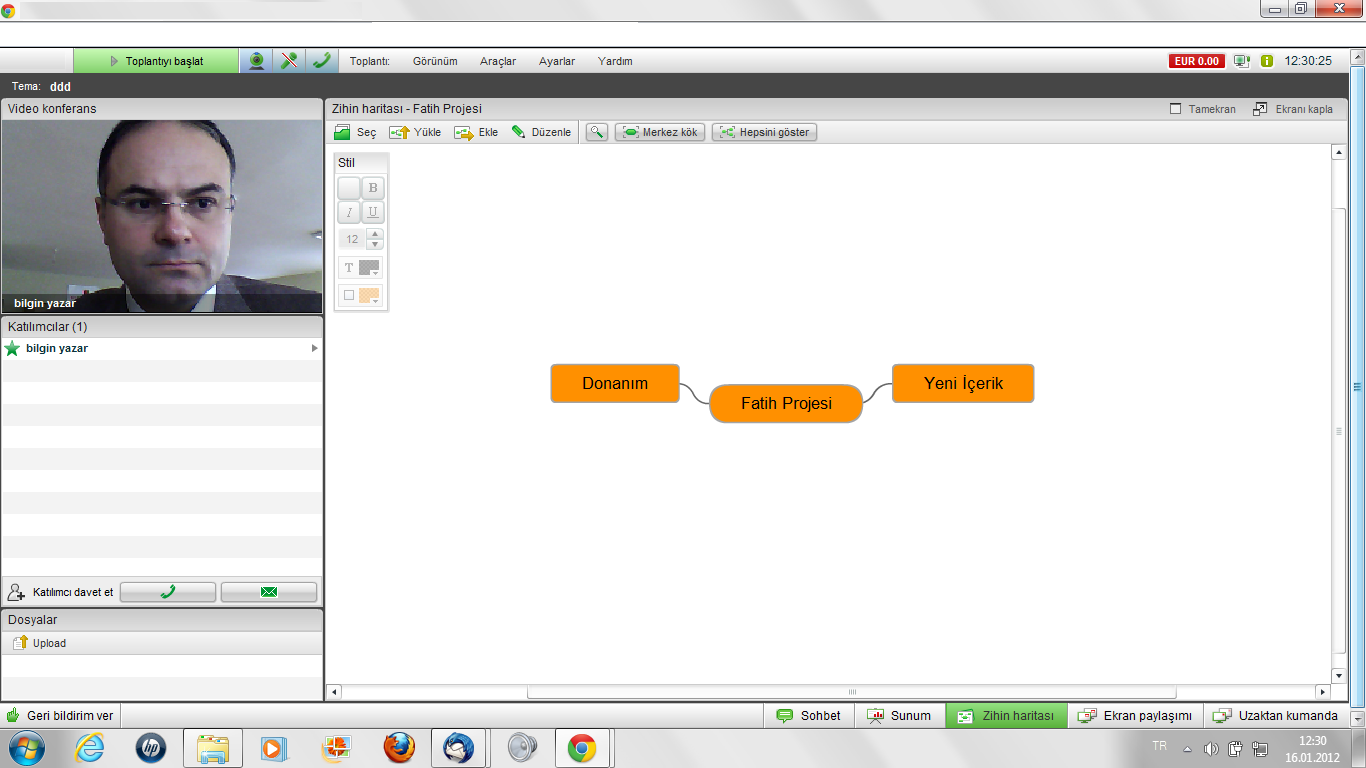Click Katılımcı davet et add-person icon
The height and width of the screenshot is (768, 1366).
click(16, 592)
